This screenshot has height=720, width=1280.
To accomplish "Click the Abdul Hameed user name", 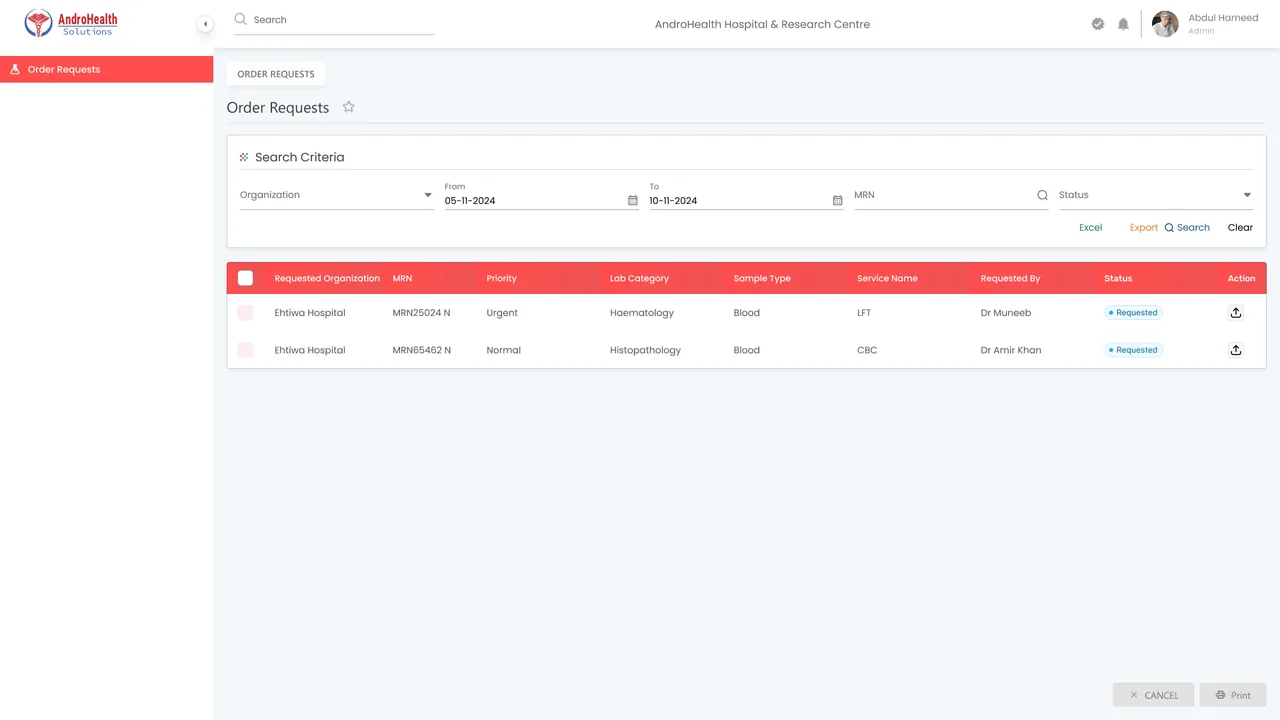I will click(1223, 18).
